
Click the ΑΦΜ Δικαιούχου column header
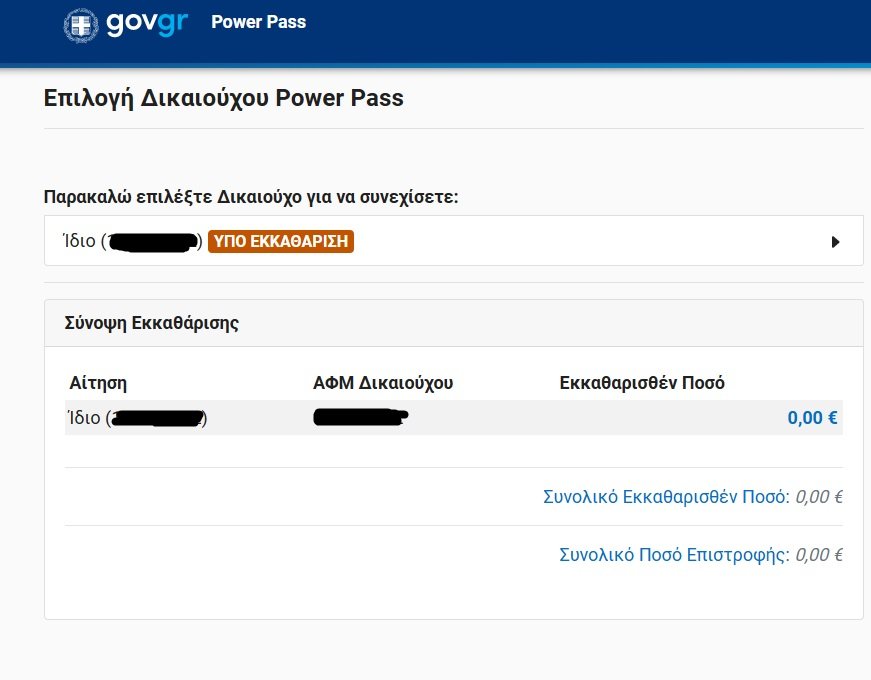click(383, 383)
